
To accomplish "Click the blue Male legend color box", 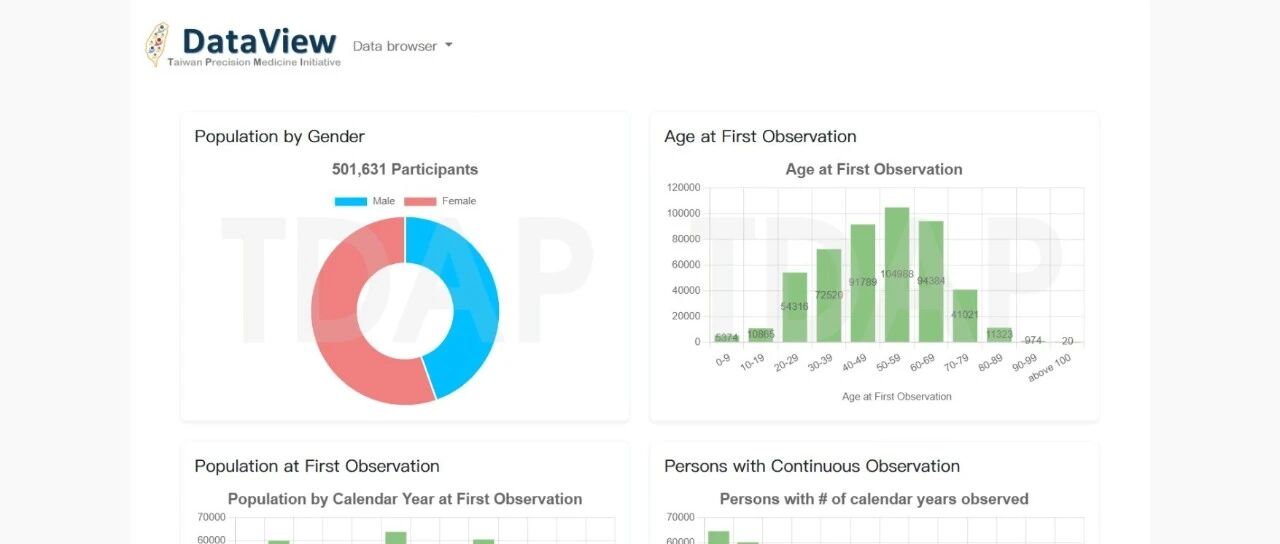I will pos(351,201).
